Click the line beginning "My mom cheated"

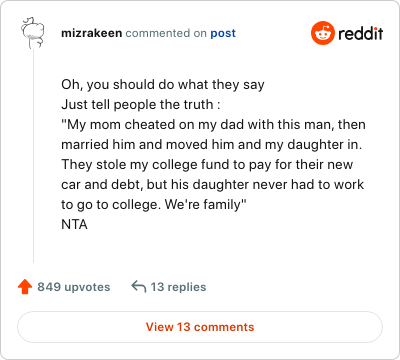[213, 125]
